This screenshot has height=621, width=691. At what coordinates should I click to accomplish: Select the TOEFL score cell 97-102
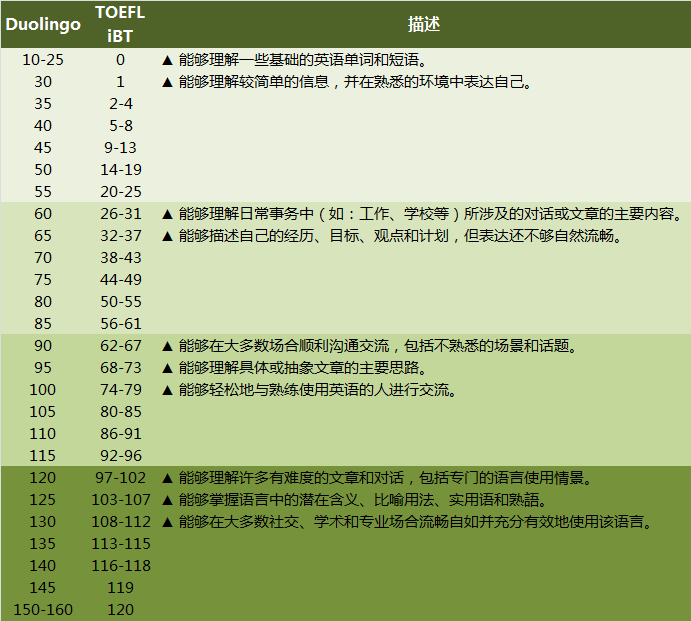coord(120,478)
